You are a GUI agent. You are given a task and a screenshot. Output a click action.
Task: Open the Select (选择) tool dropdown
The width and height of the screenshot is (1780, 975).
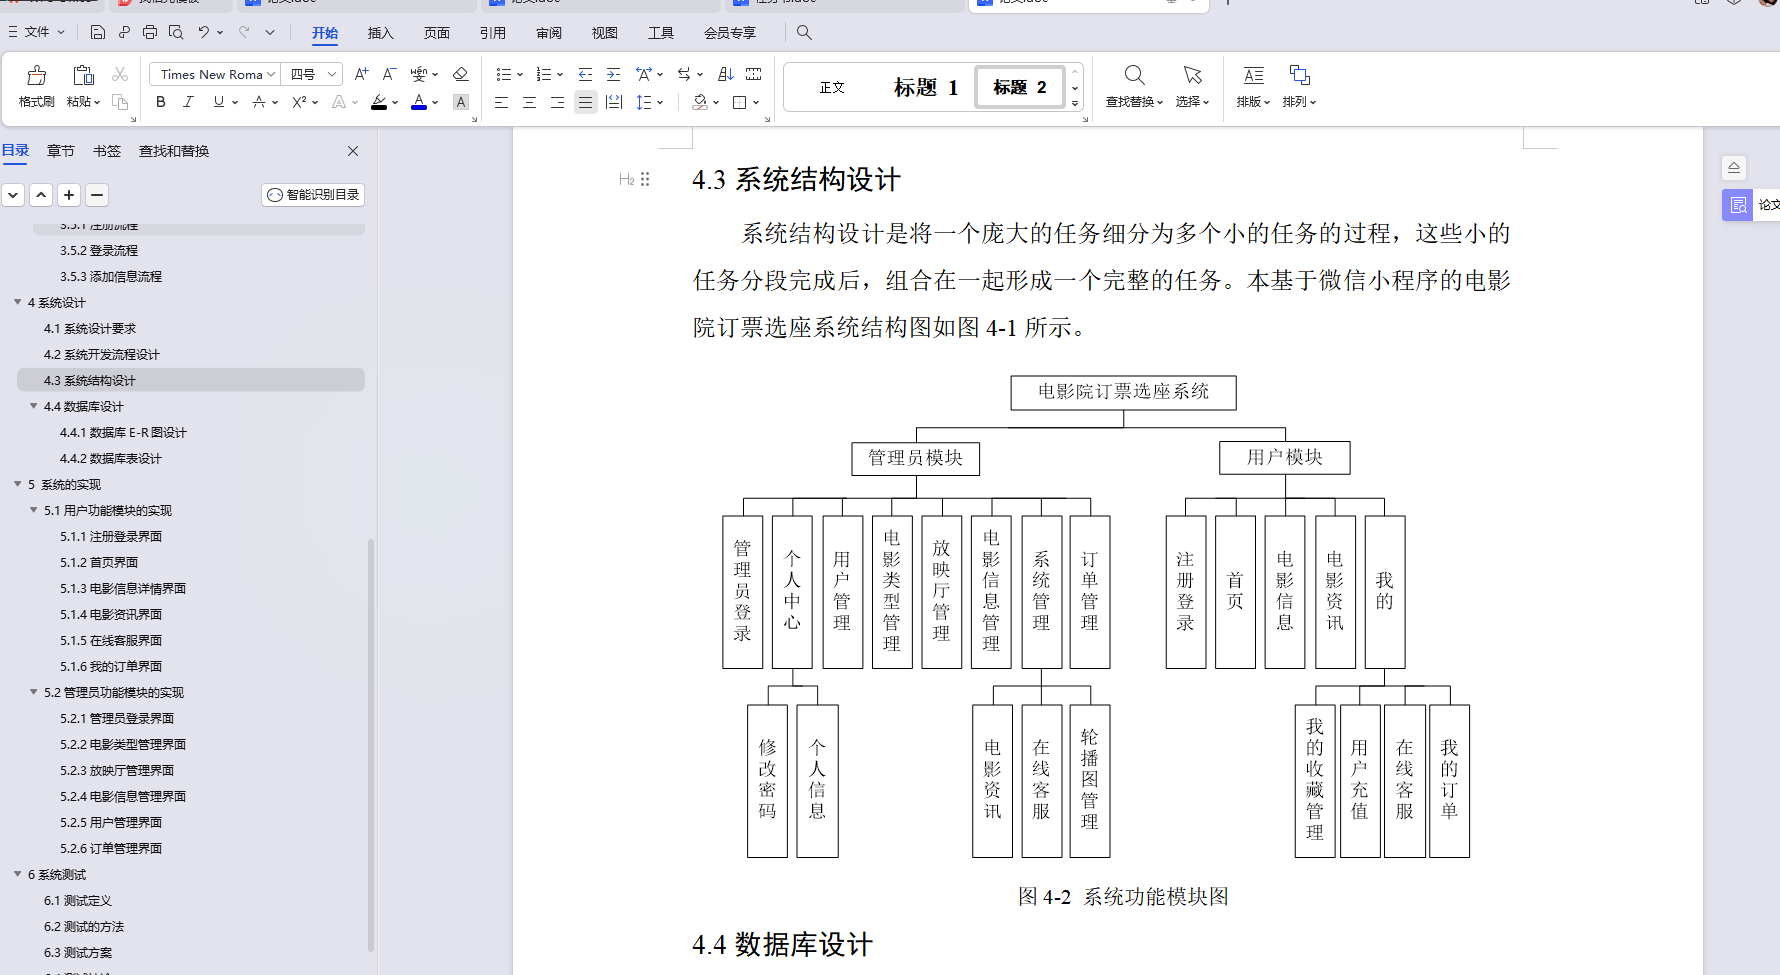pyautogui.click(x=1192, y=86)
